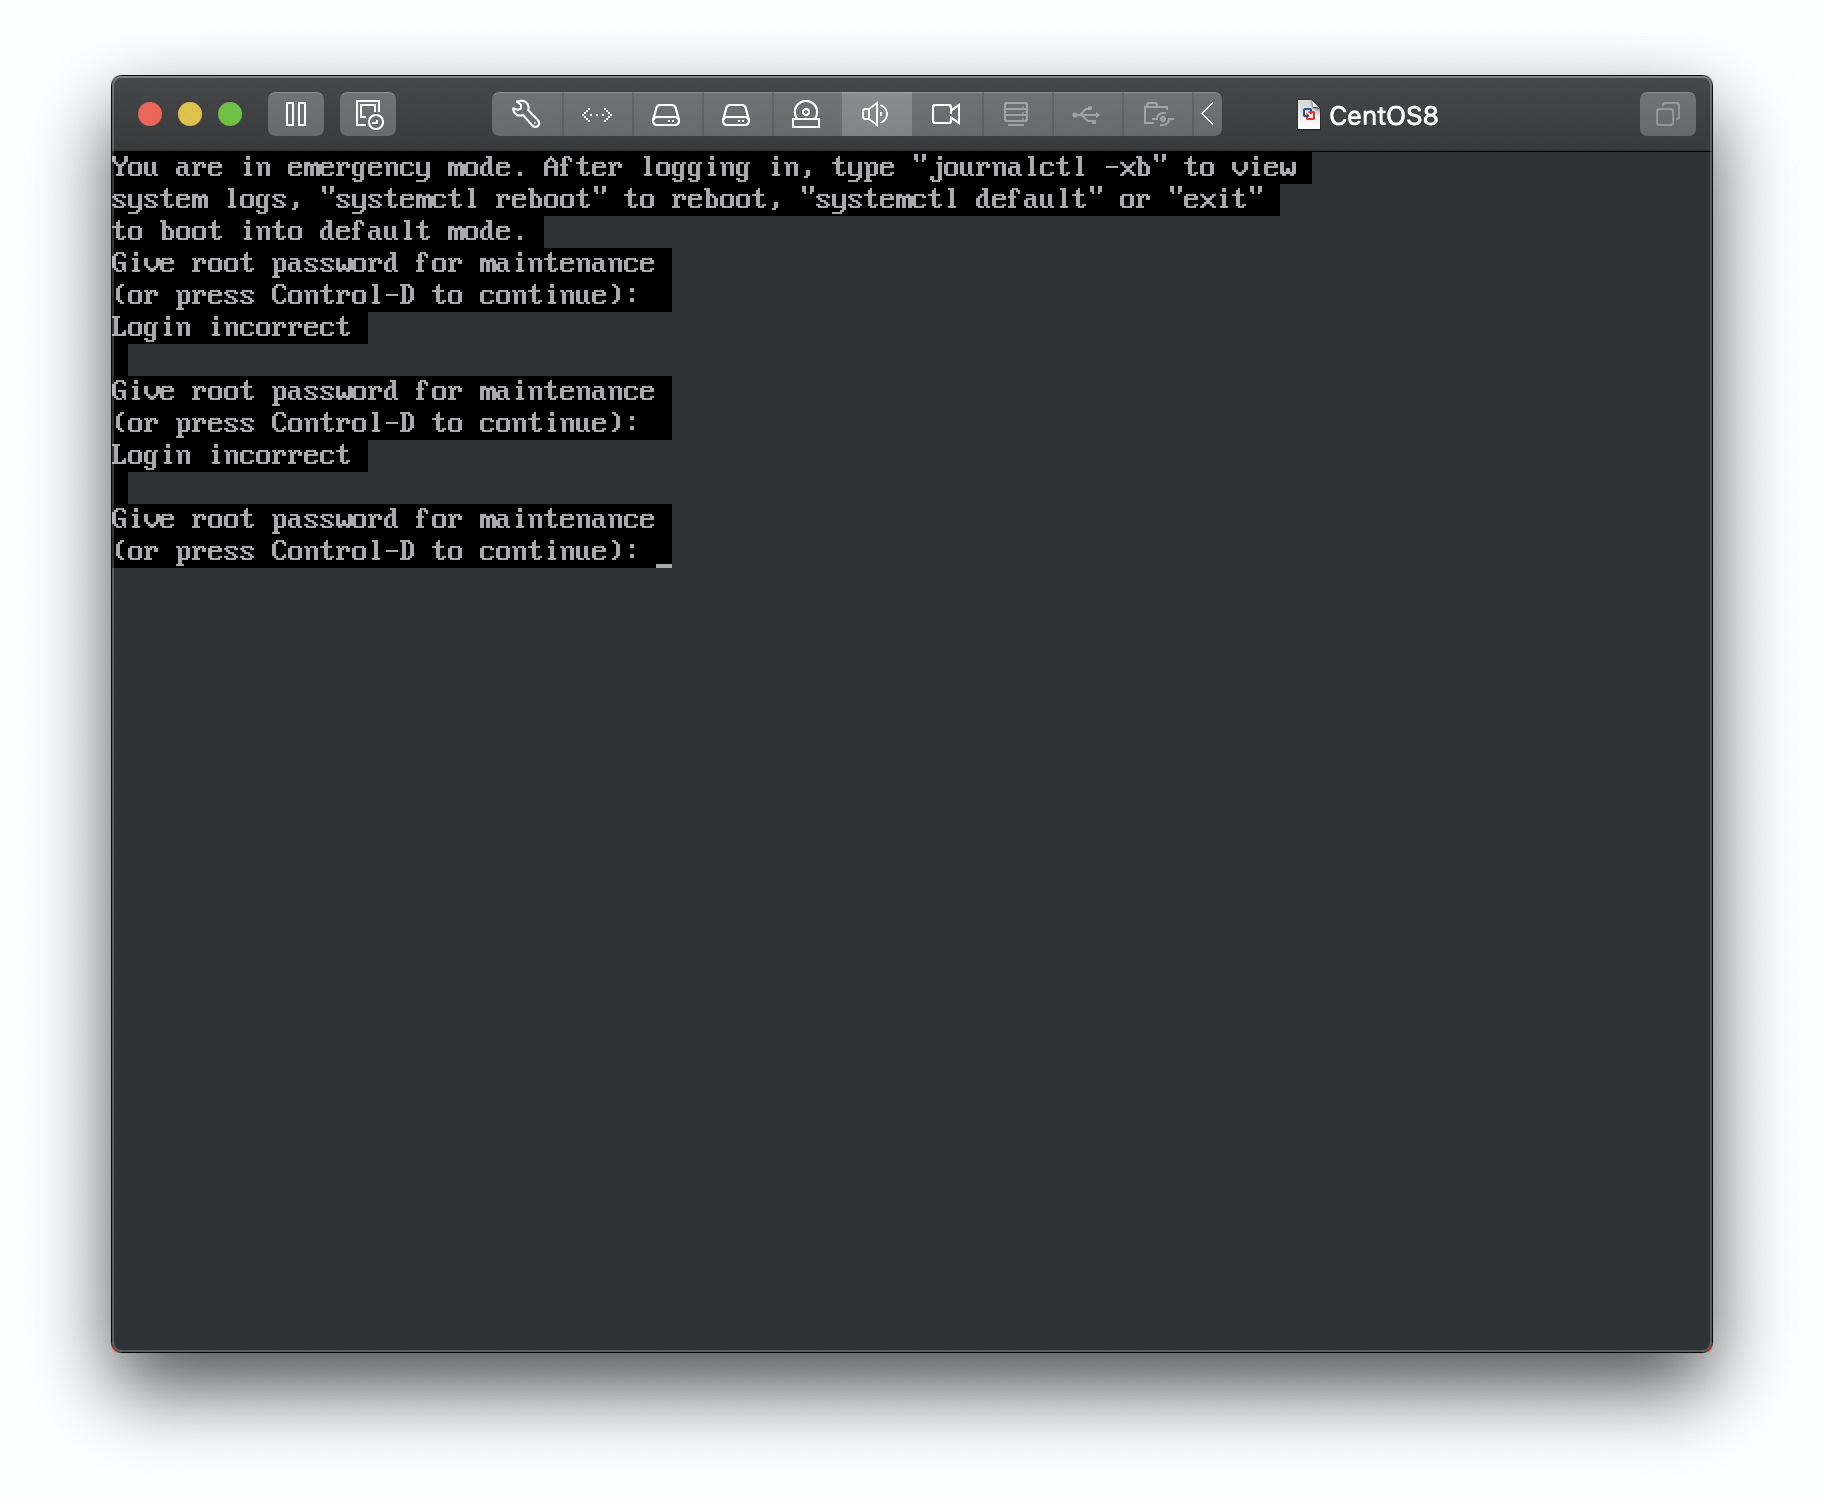Click the printer device icon

pos(1016,114)
